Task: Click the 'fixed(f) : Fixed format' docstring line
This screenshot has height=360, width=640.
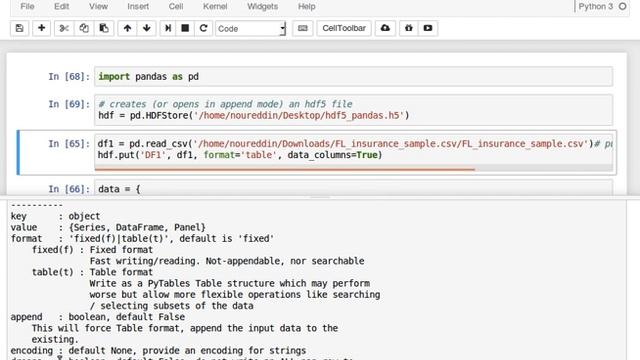Action: pyautogui.click(x=92, y=250)
